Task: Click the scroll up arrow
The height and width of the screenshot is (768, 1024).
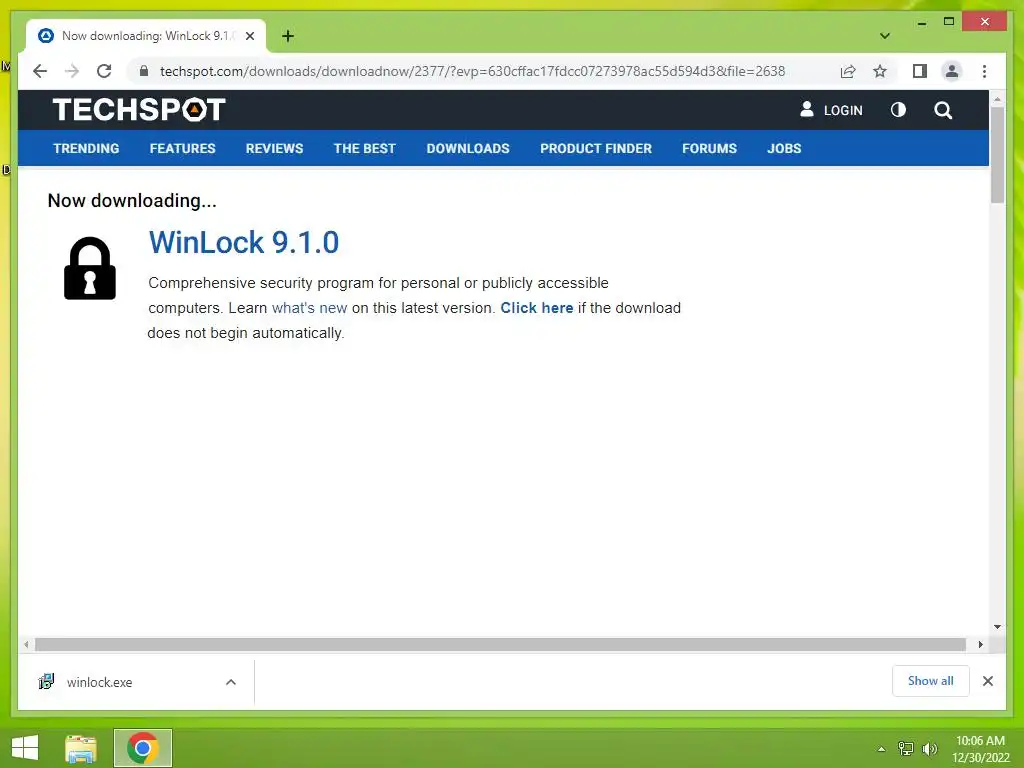Action: (x=997, y=99)
